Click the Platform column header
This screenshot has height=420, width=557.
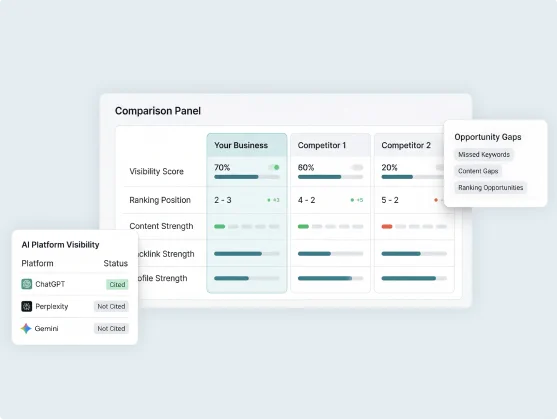(37, 263)
